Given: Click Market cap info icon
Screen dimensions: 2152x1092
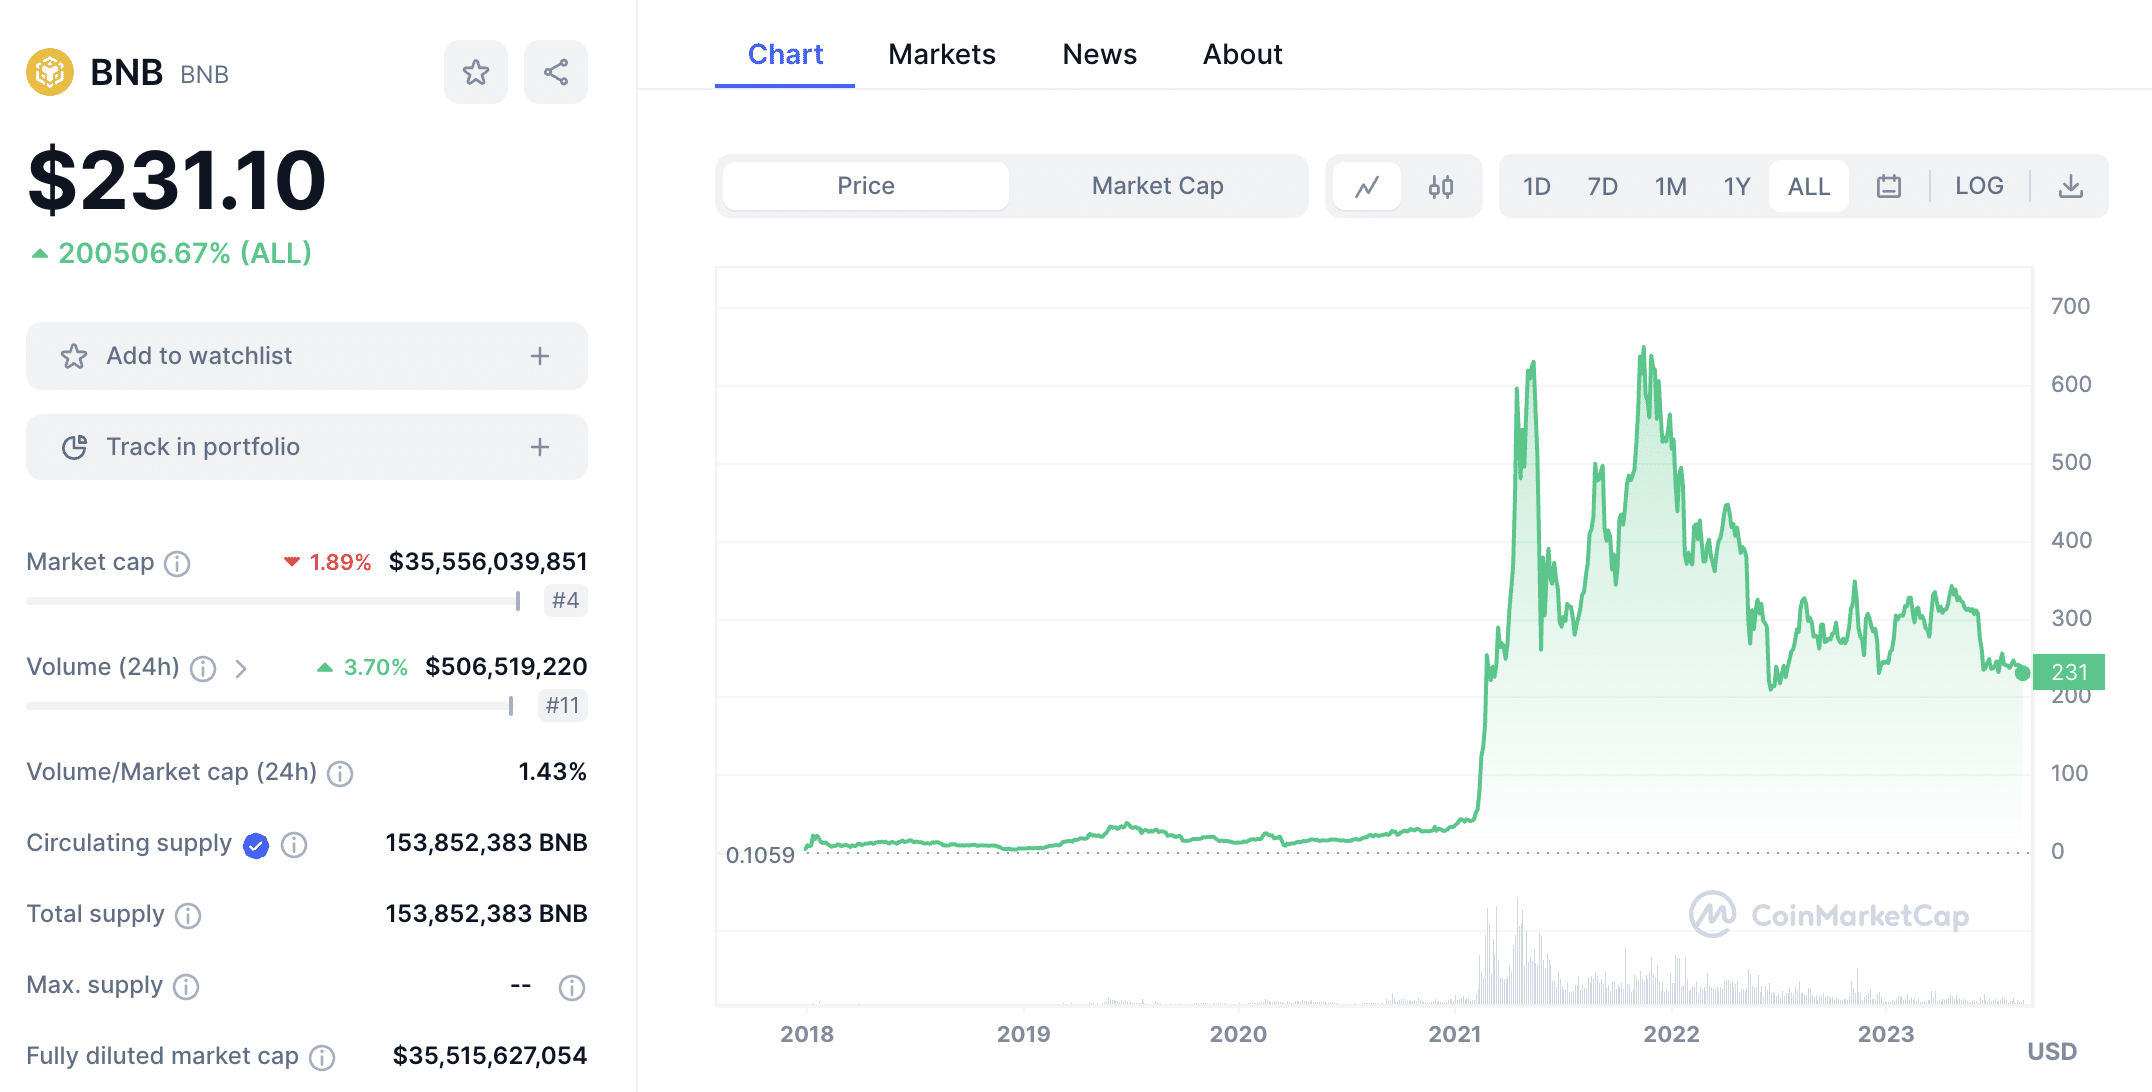Looking at the screenshot, I should (177, 564).
